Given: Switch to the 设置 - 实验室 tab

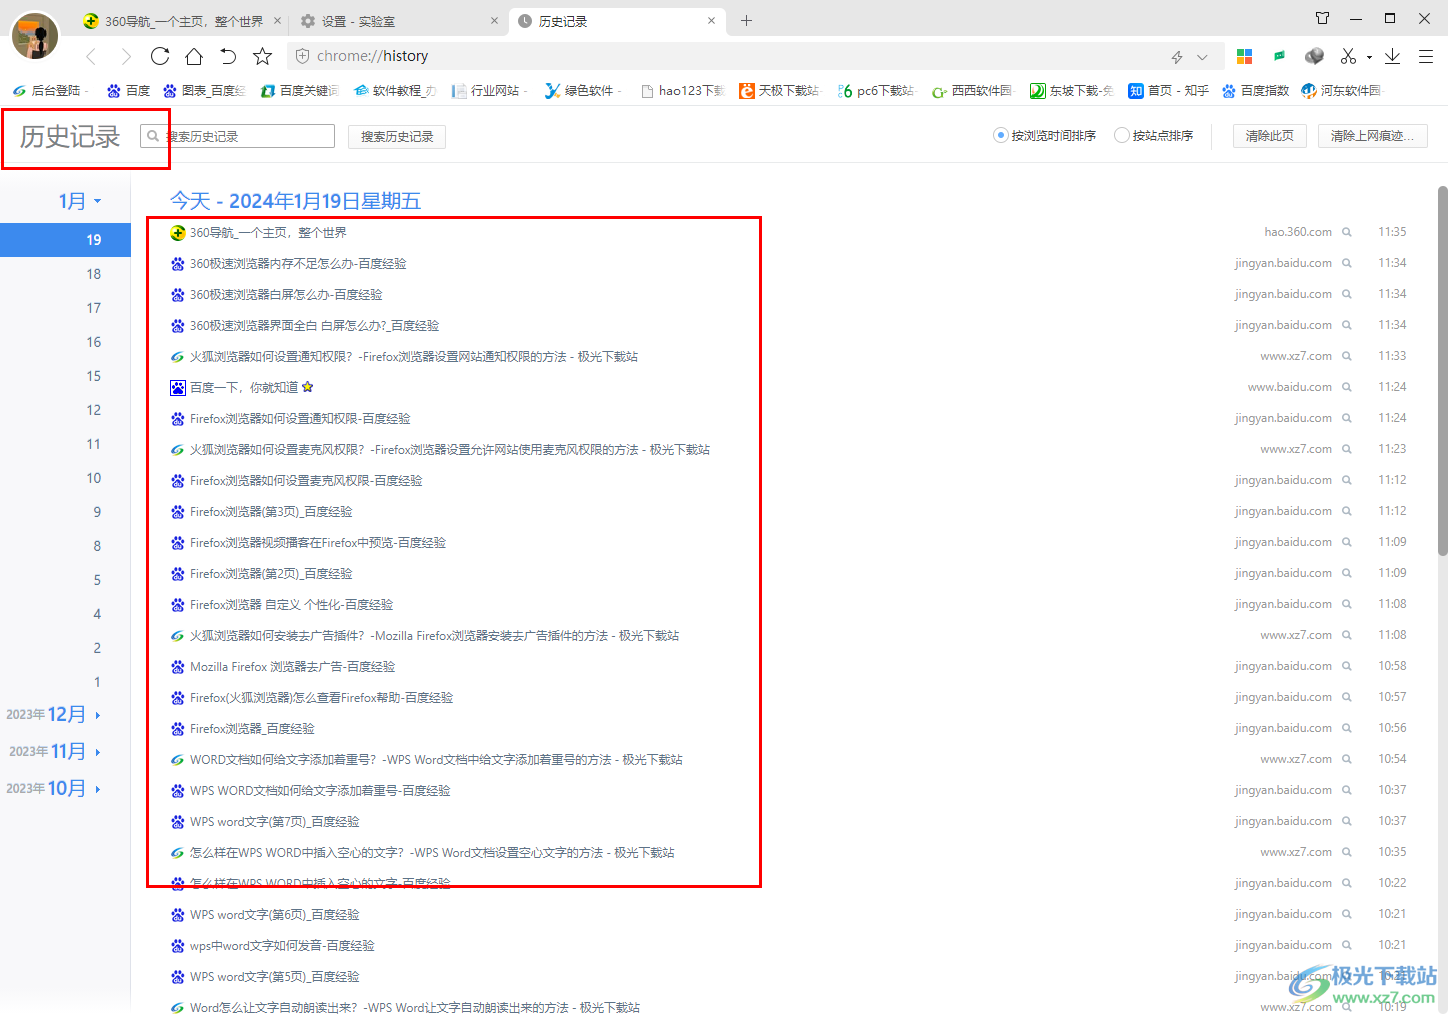Looking at the screenshot, I should [400, 21].
